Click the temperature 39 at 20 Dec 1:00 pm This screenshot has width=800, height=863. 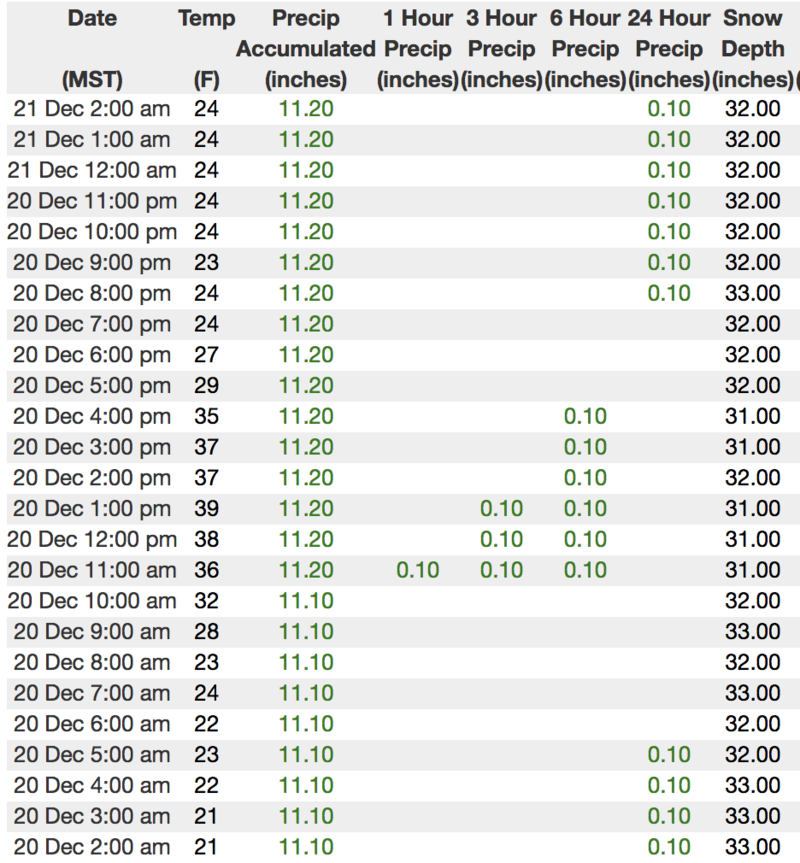coord(206,509)
